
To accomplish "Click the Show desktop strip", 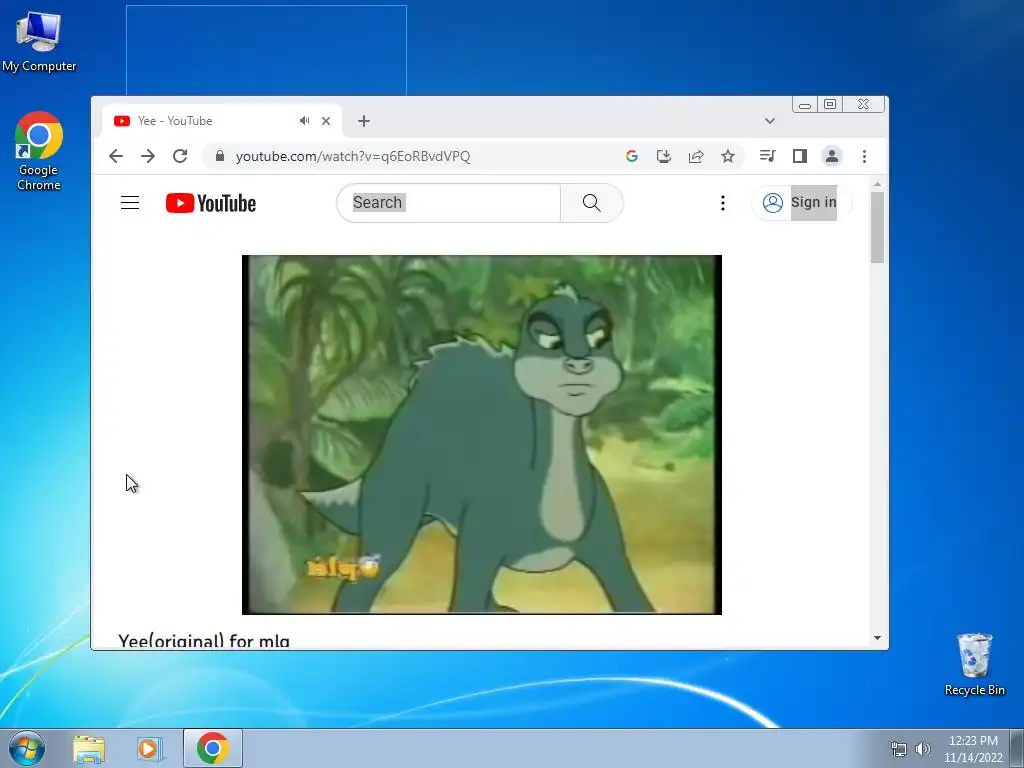I will (x=1017, y=749).
